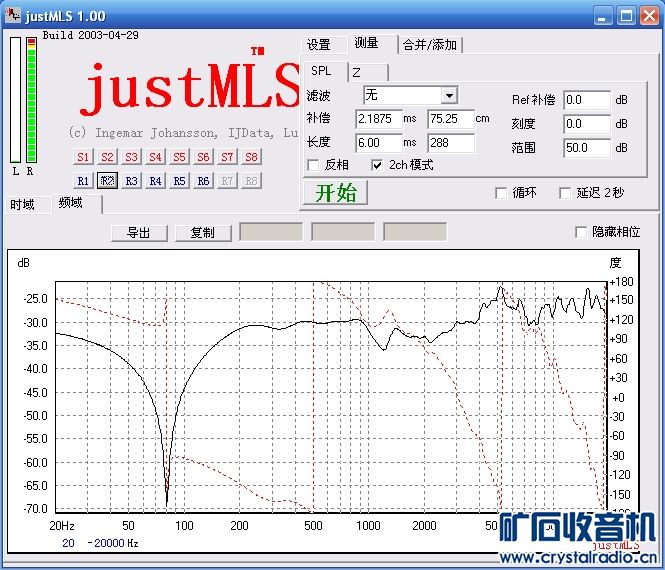
Task: Click the 导出 export button
Action: 139,233
